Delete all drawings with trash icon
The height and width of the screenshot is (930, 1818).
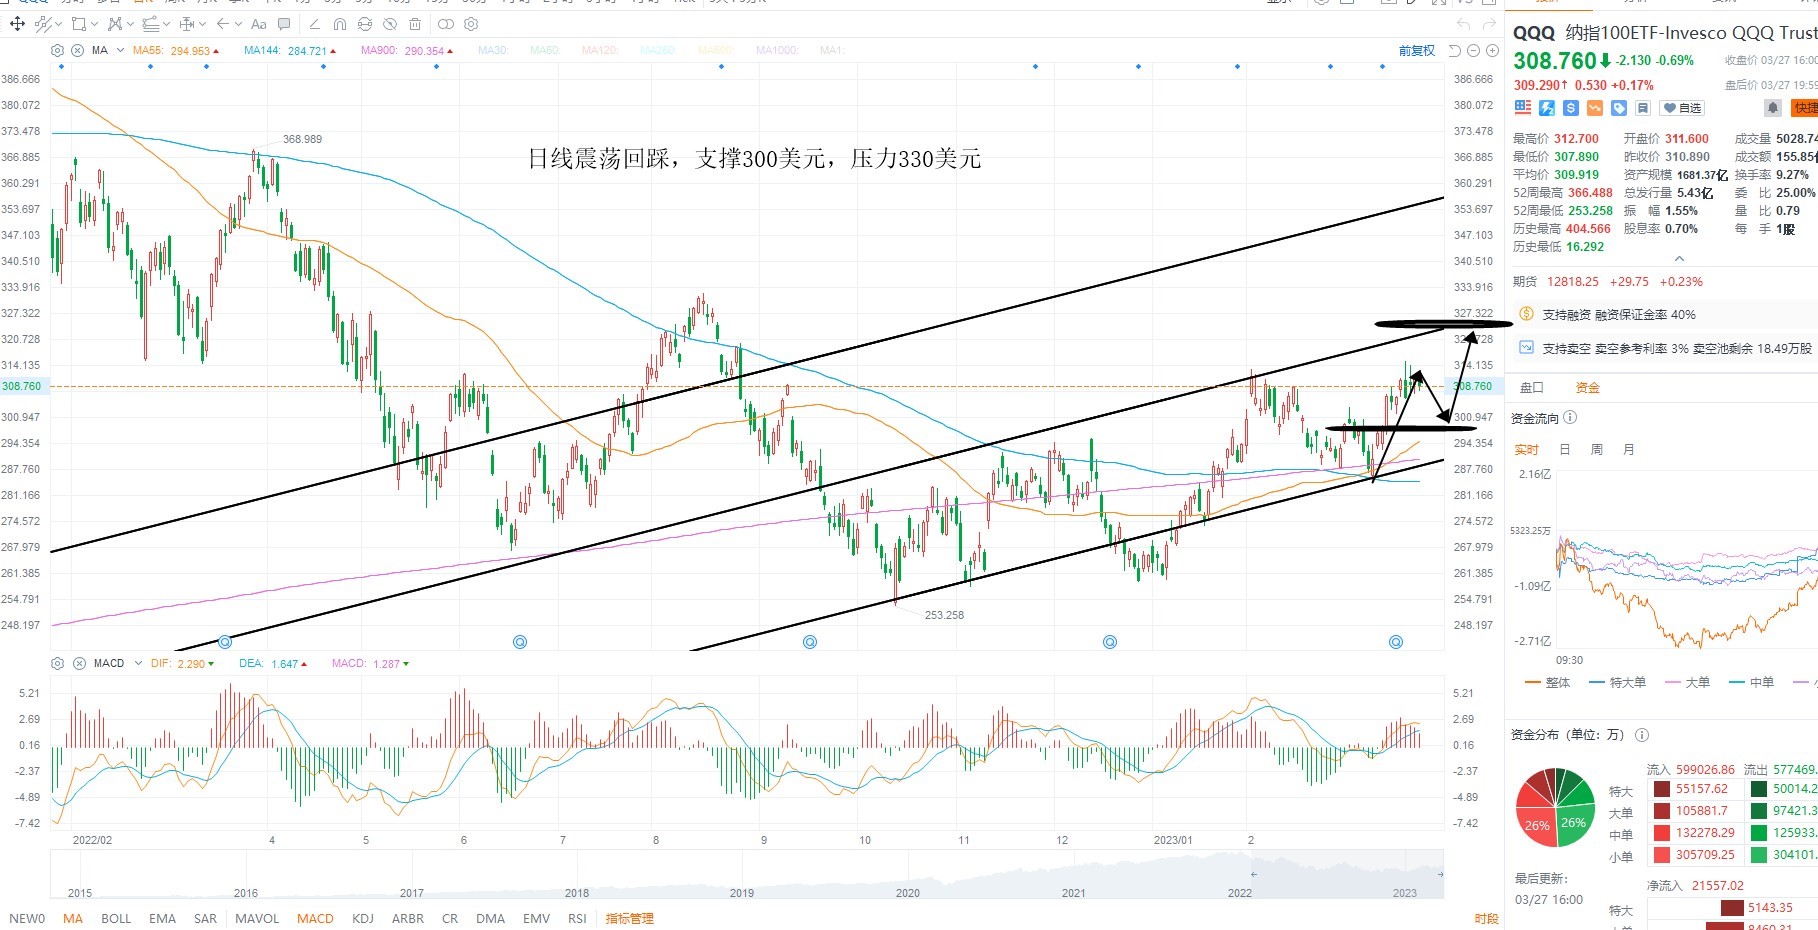(415, 24)
